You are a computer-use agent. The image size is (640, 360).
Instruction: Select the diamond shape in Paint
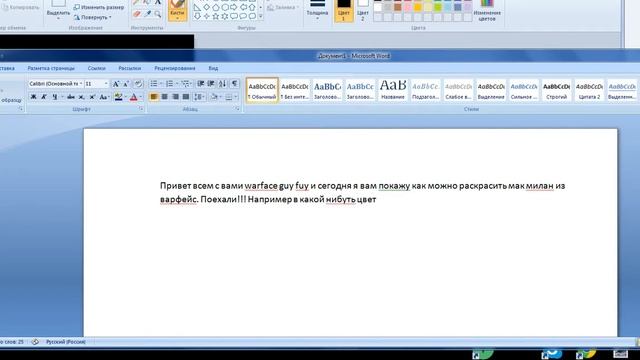[x=207, y=7]
